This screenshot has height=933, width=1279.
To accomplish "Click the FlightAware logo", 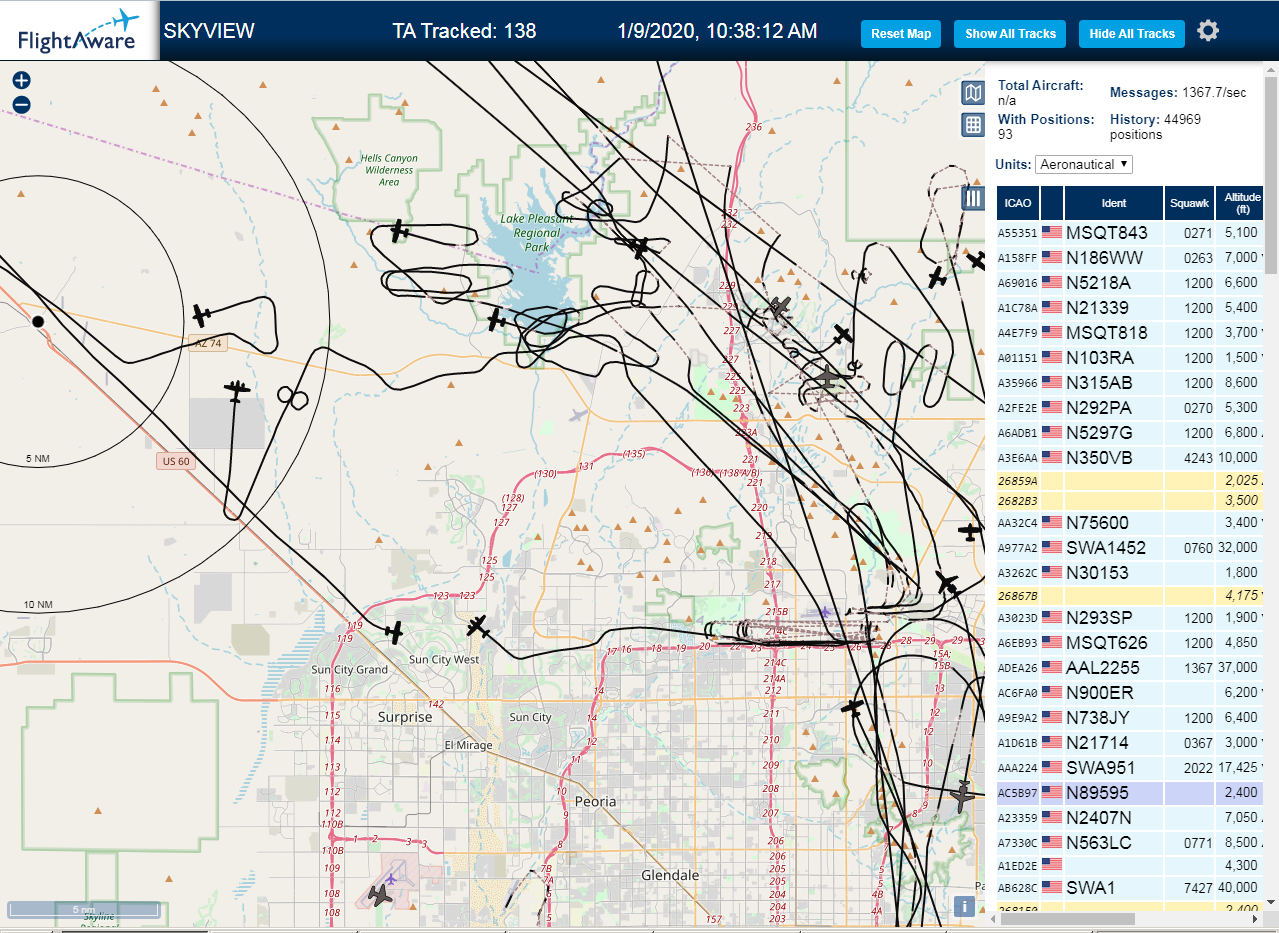I will [x=79, y=31].
